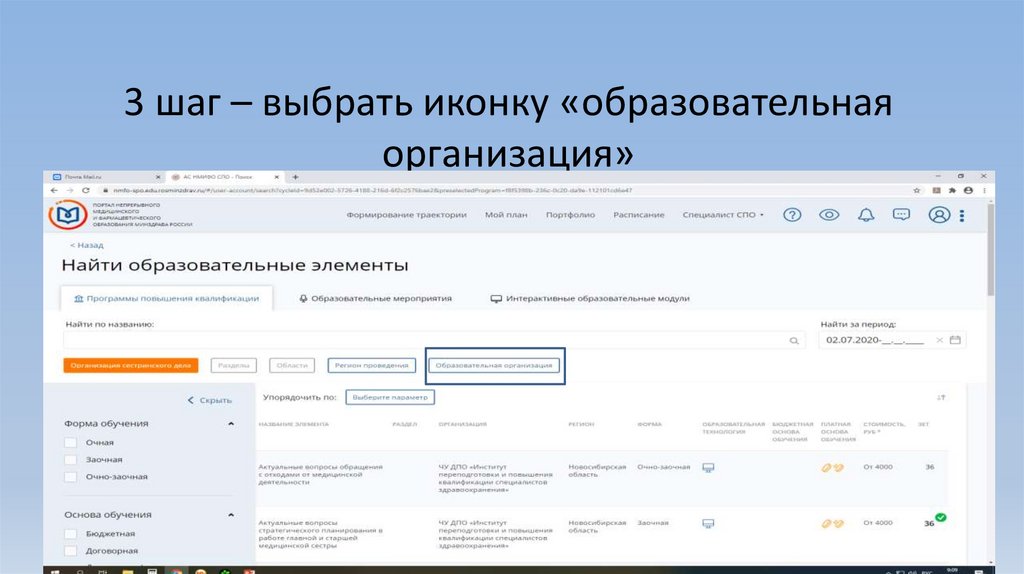Open Формирование траектории menu
The height and width of the screenshot is (574, 1024).
406,215
